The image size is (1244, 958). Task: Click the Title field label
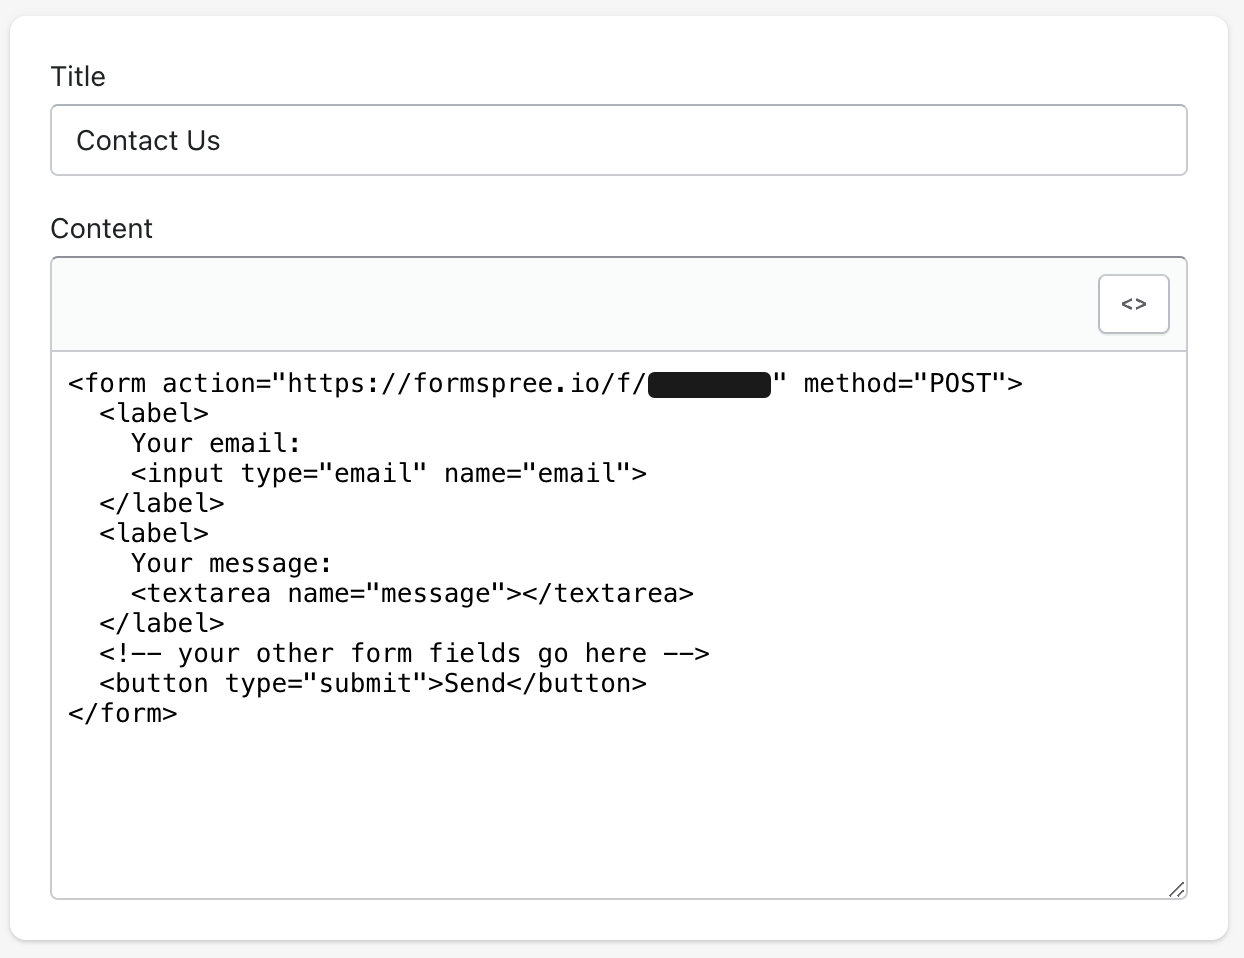(x=77, y=76)
